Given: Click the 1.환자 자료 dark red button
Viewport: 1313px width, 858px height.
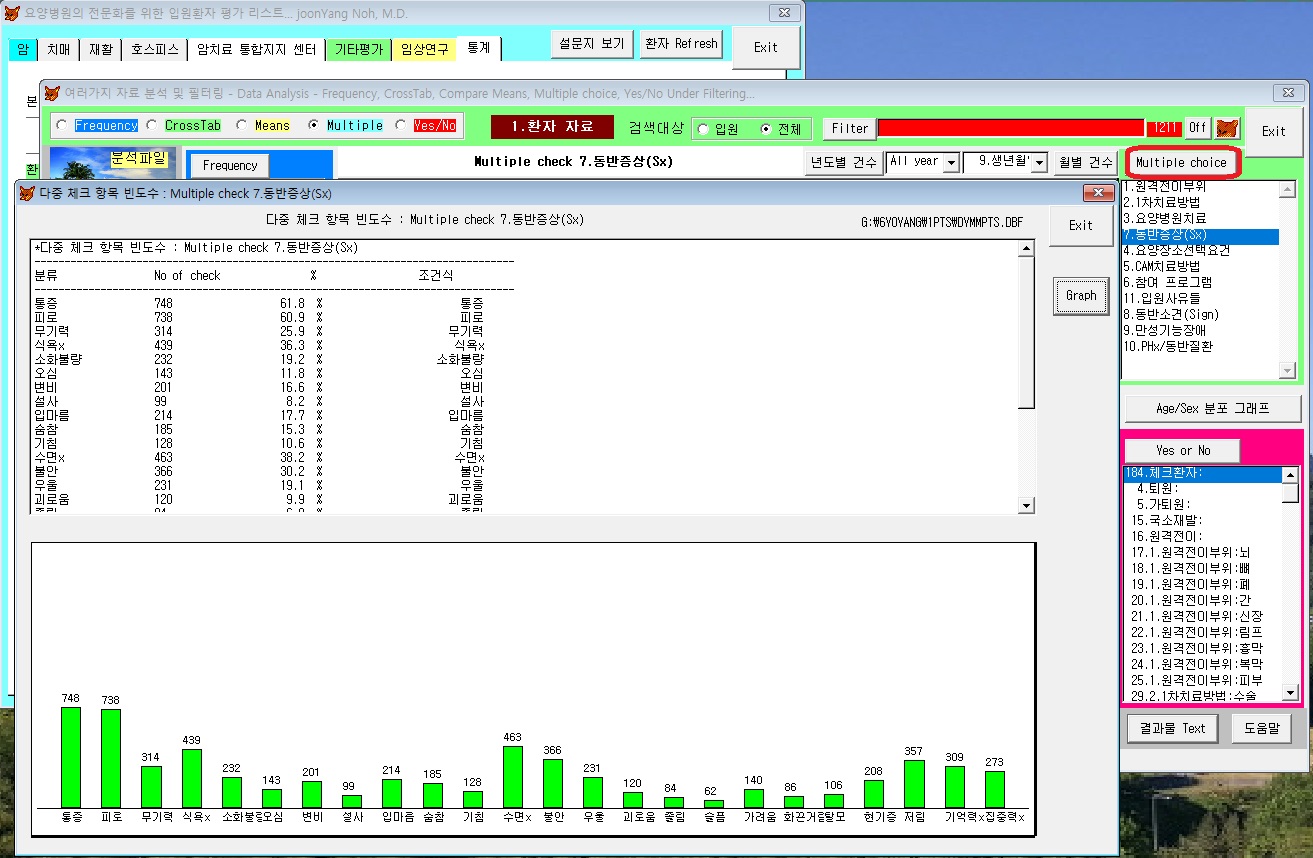Looking at the screenshot, I should tap(552, 127).
